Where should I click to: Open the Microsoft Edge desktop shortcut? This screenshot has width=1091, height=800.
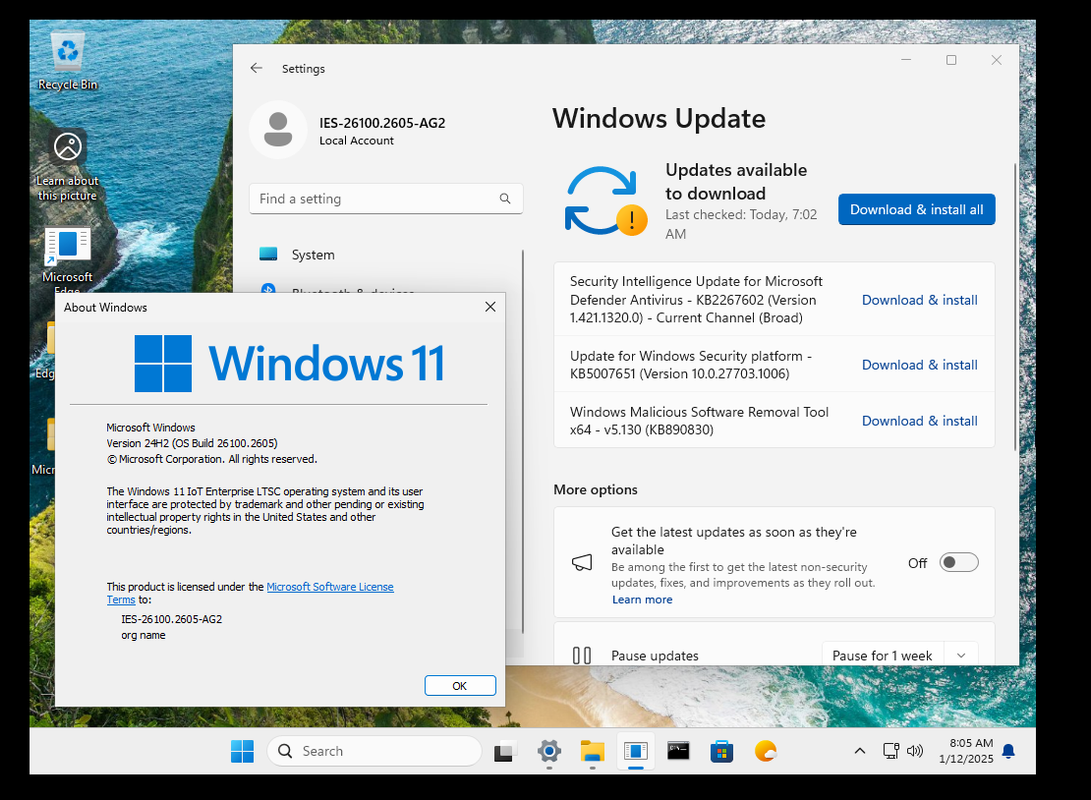(x=67, y=261)
